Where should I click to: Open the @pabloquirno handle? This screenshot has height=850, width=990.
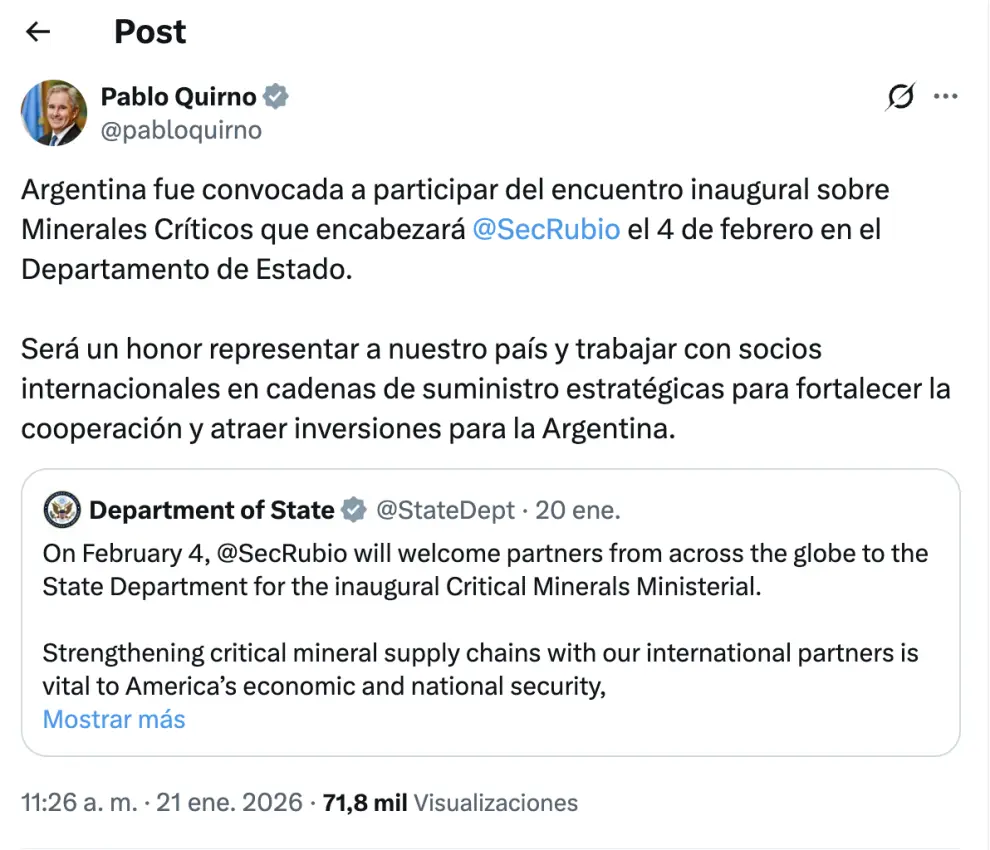pyautogui.click(x=181, y=130)
